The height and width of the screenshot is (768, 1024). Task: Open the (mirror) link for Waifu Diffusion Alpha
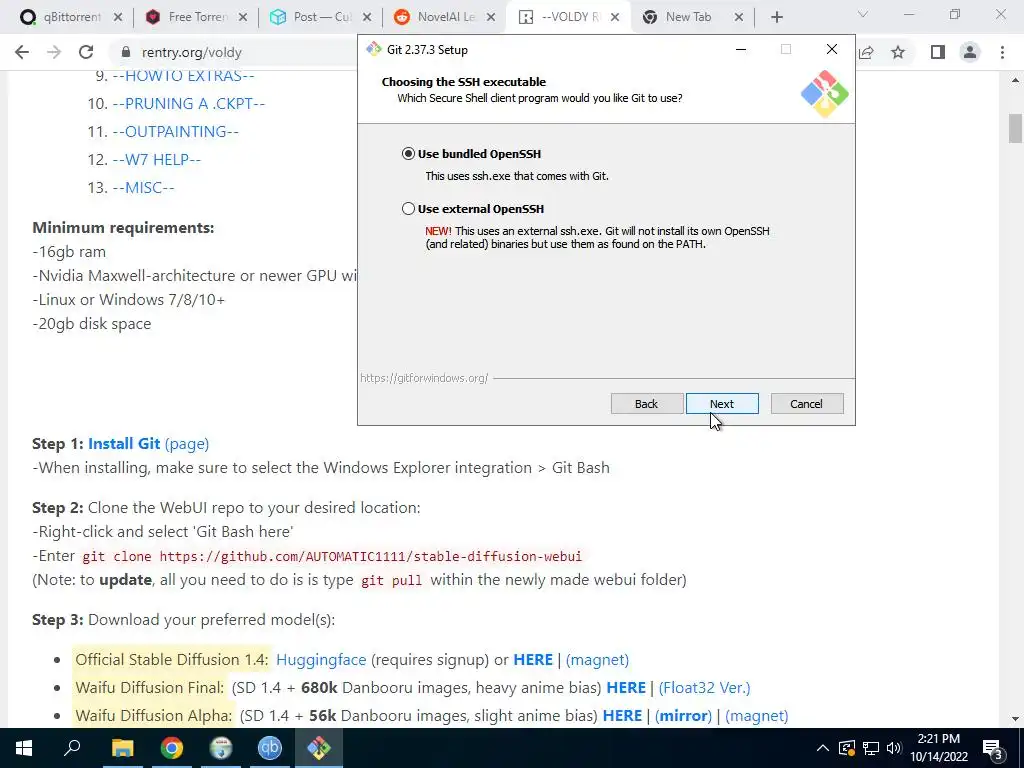(x=683, y=716)
